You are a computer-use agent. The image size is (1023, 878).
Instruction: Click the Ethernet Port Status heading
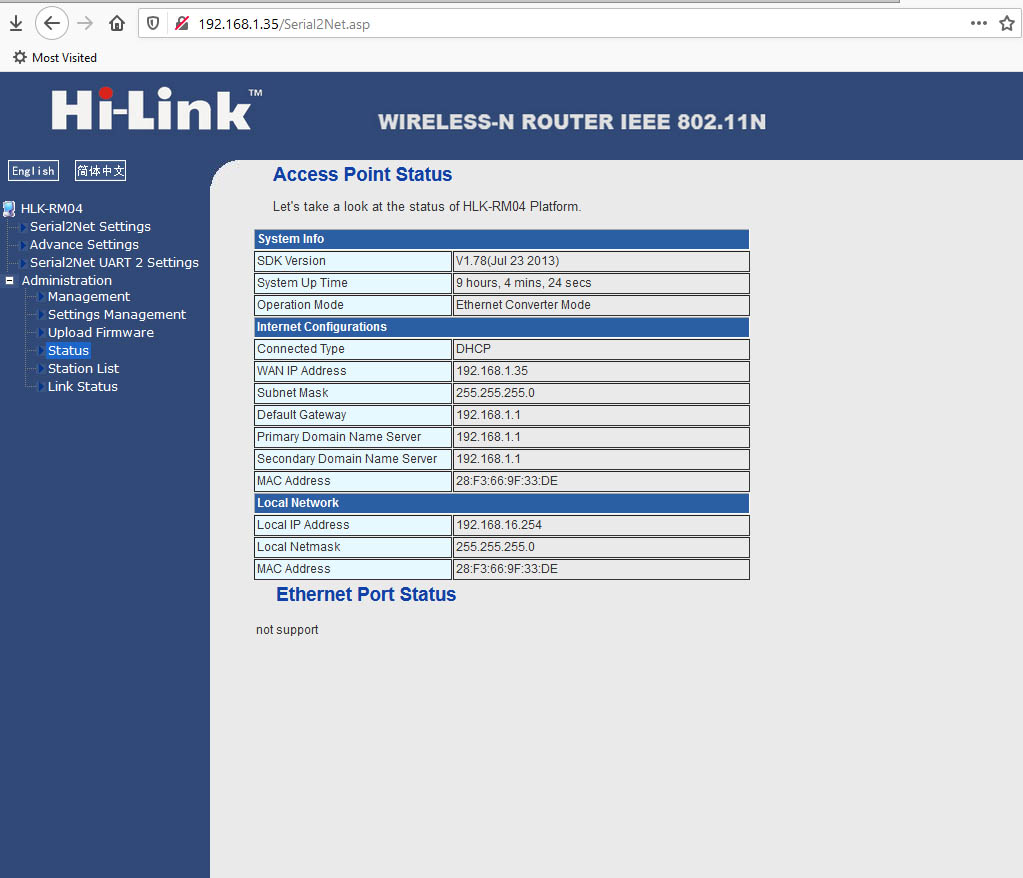pyautogui.click(x=366, y=594)
